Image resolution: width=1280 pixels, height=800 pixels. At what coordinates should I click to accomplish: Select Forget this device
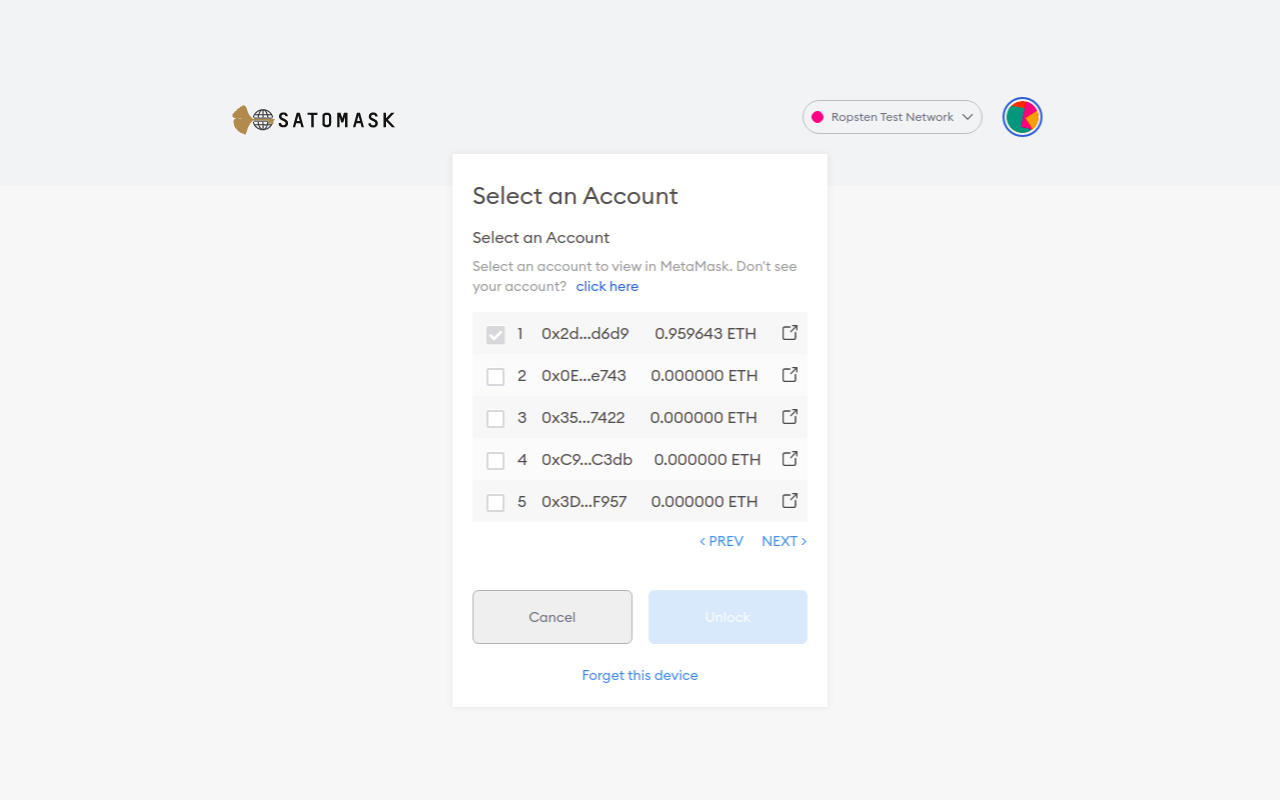pyautogui.click(x=639, y=675)
